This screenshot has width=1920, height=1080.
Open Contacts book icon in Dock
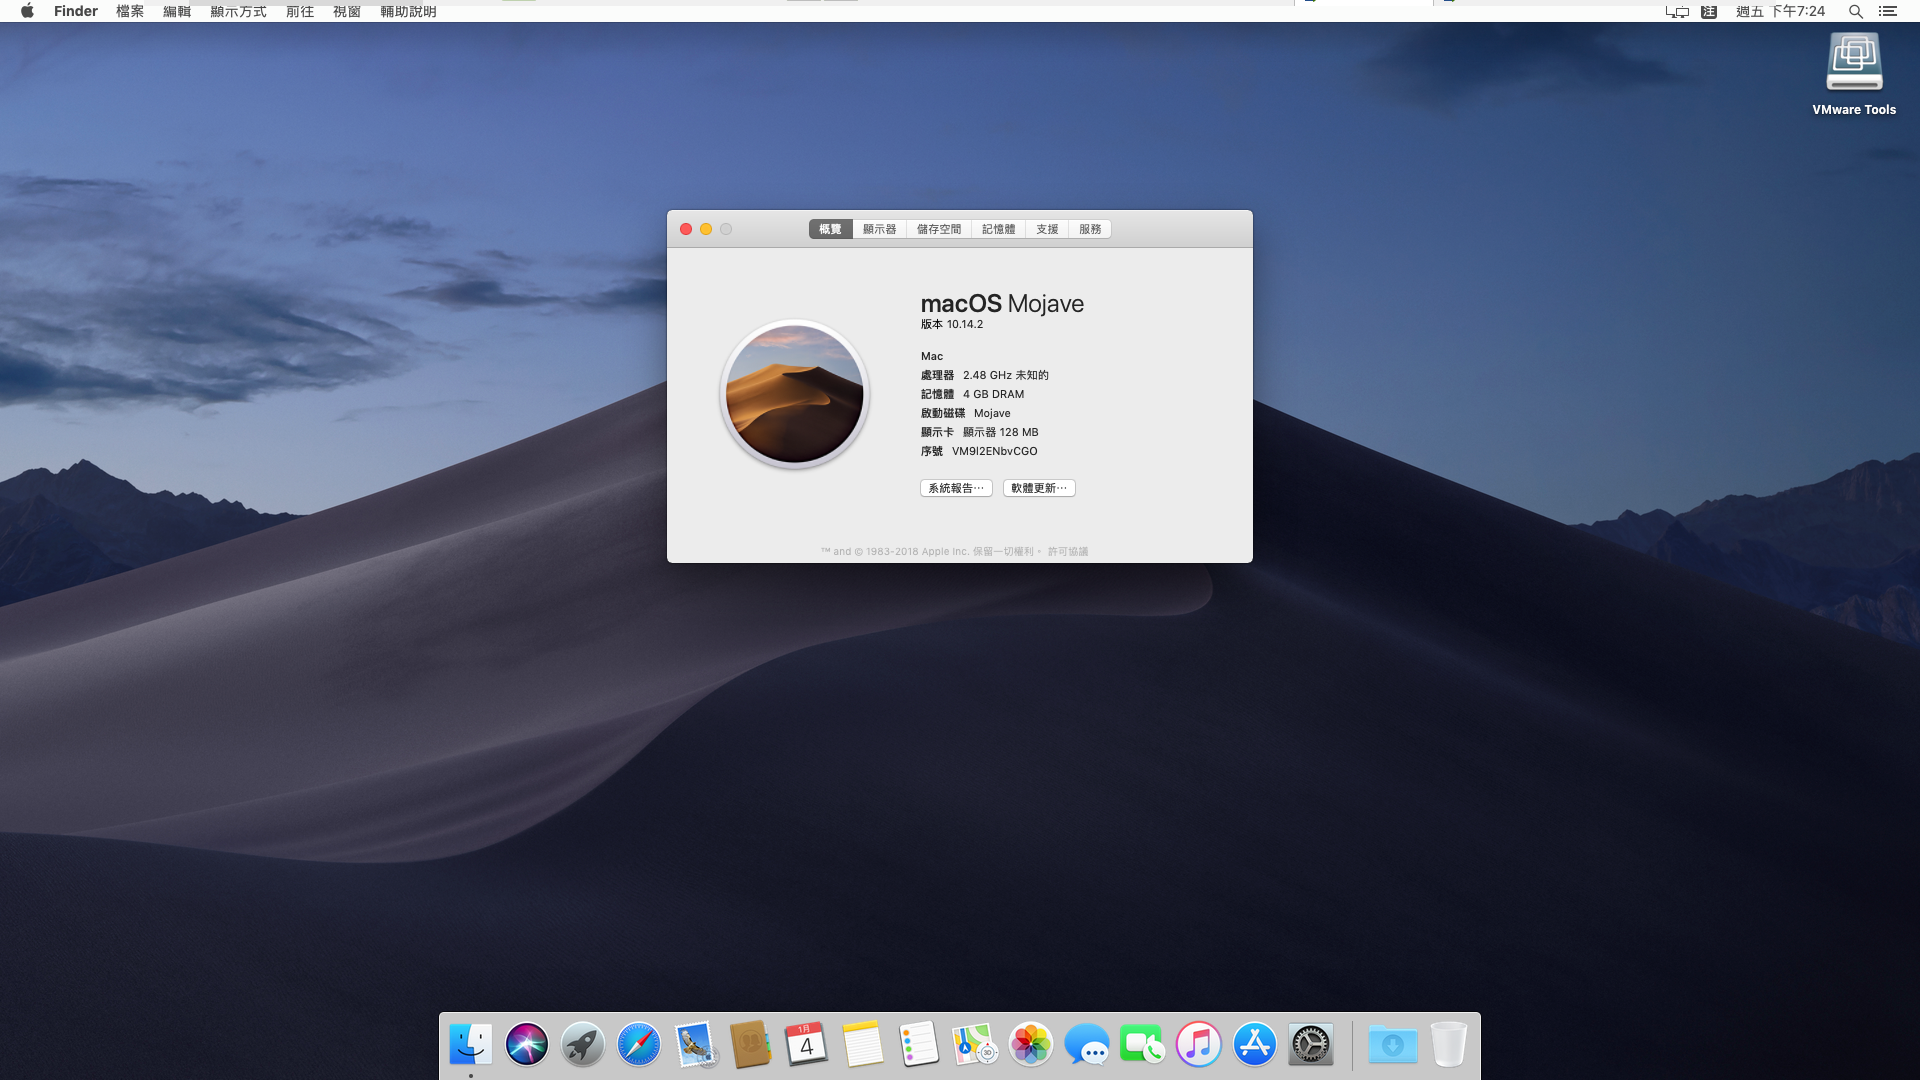tap(751, 1045)
